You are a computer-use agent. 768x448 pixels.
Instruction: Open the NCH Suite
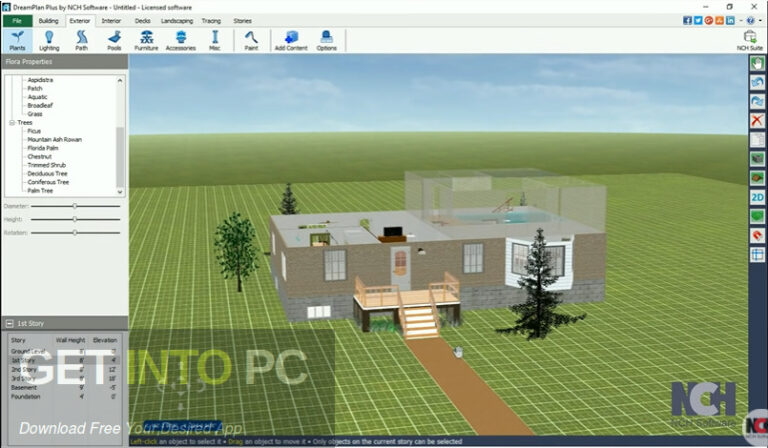tap(750, 40)
